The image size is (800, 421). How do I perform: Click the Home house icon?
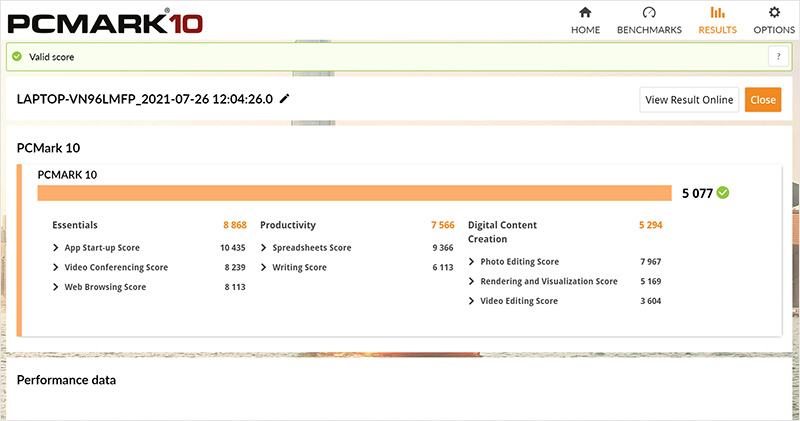coord(585,13)
